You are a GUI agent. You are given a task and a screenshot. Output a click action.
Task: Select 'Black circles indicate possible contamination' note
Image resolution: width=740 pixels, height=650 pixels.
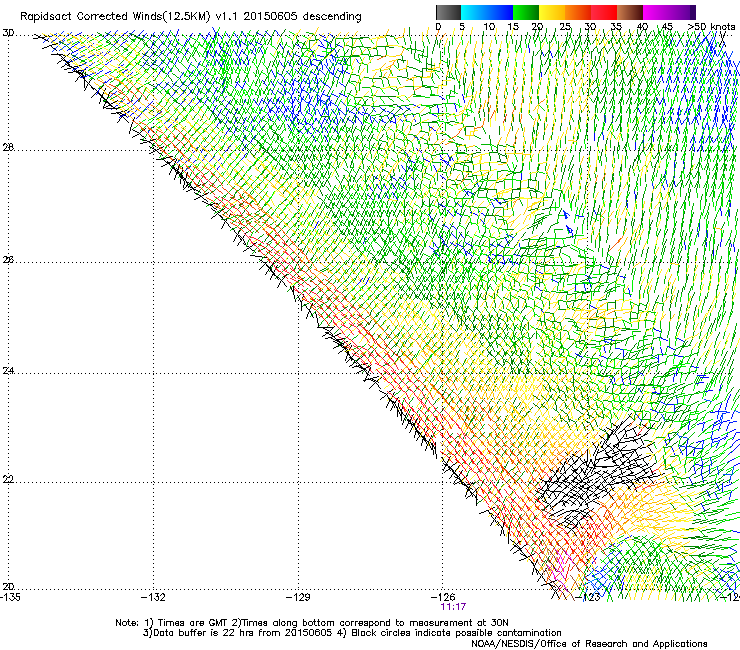pyautogui.click(x=448, y=633)
